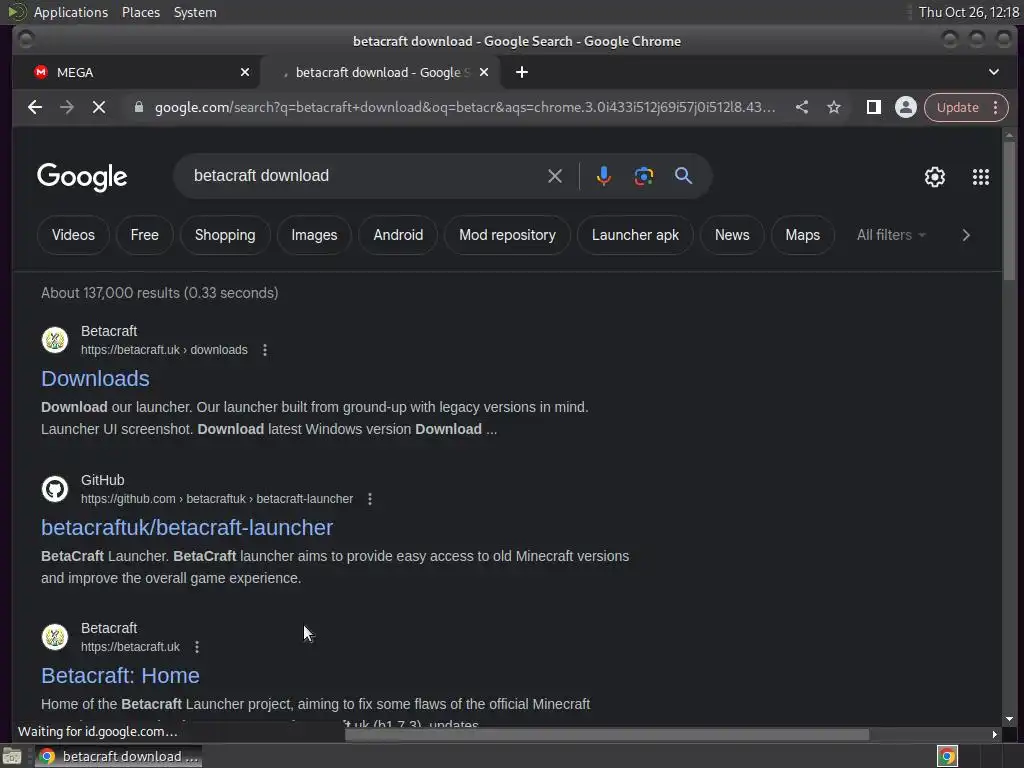Click the horizontal scrollbar thumb
Viewport: 1024px width, 768px height.
point(607,734)
